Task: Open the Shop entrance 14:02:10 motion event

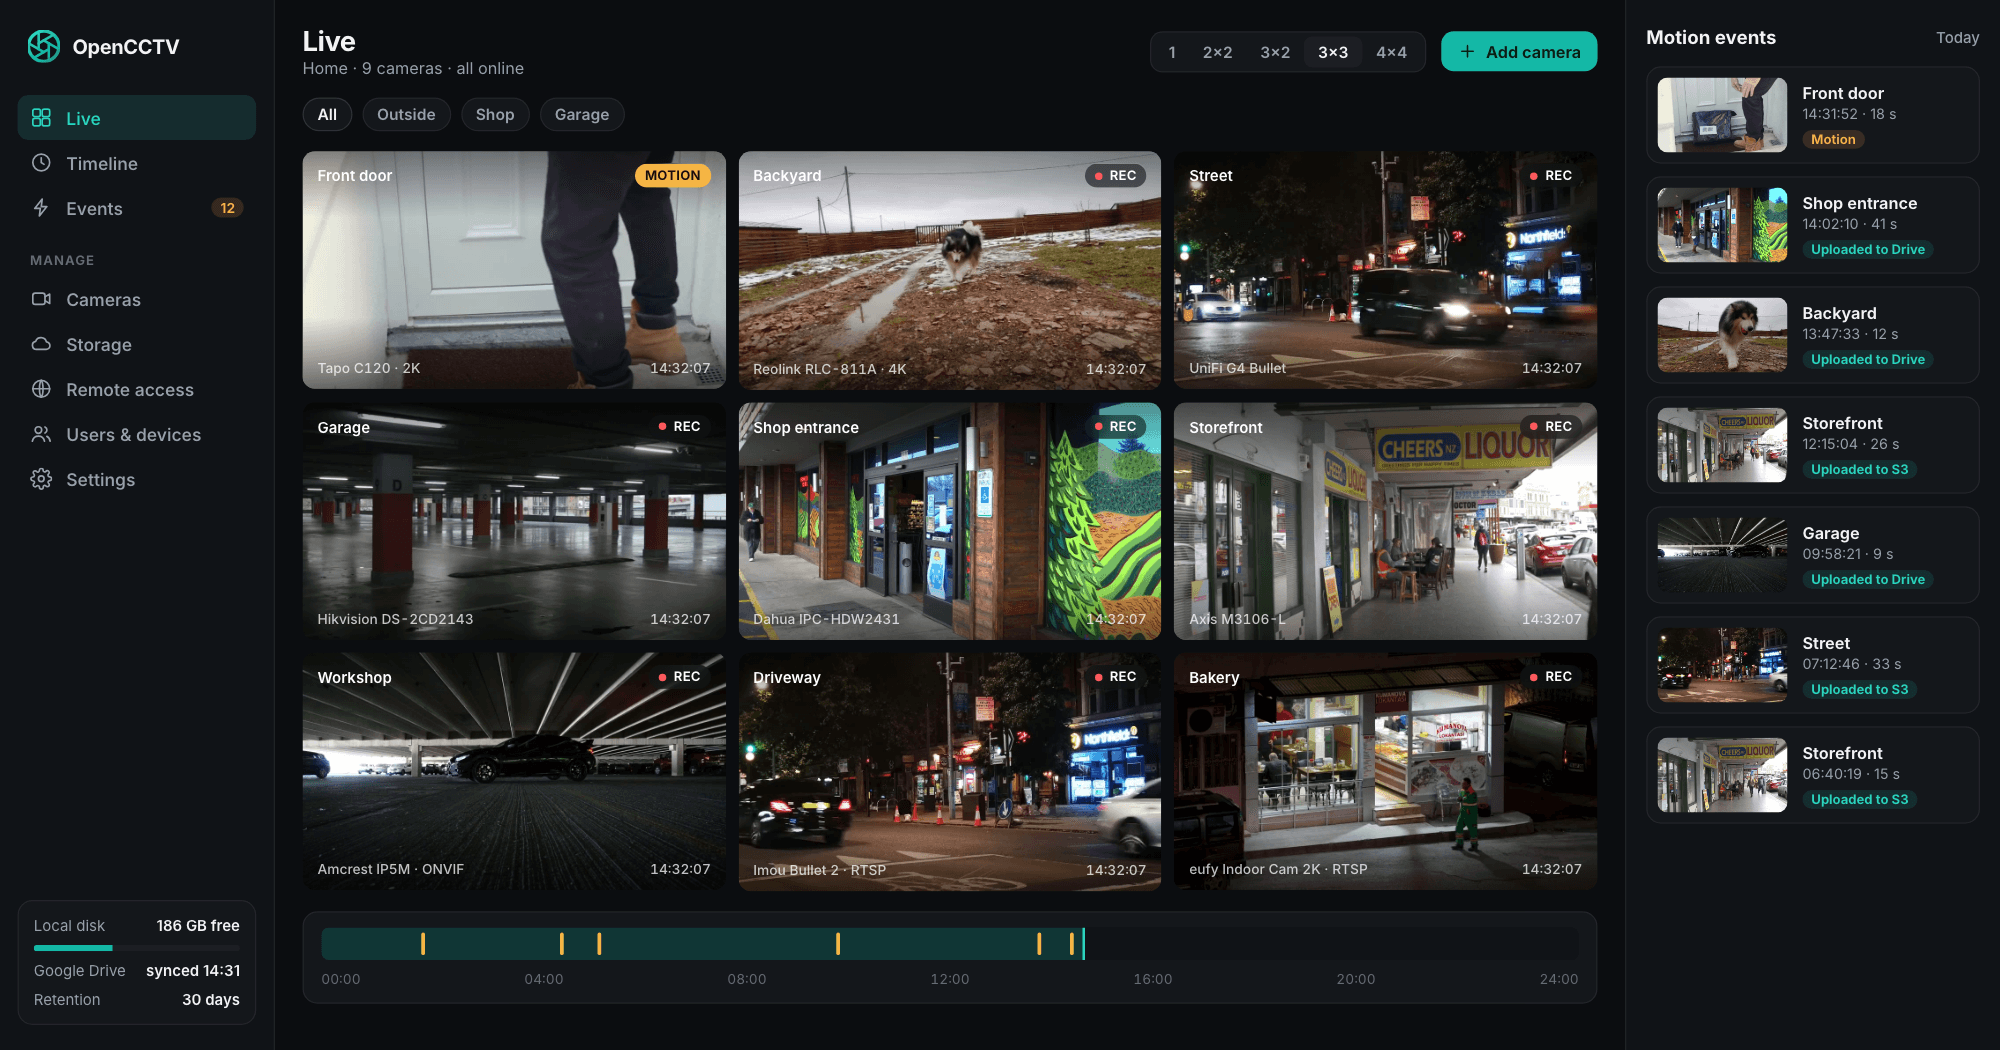Action: pos(1813,225)
